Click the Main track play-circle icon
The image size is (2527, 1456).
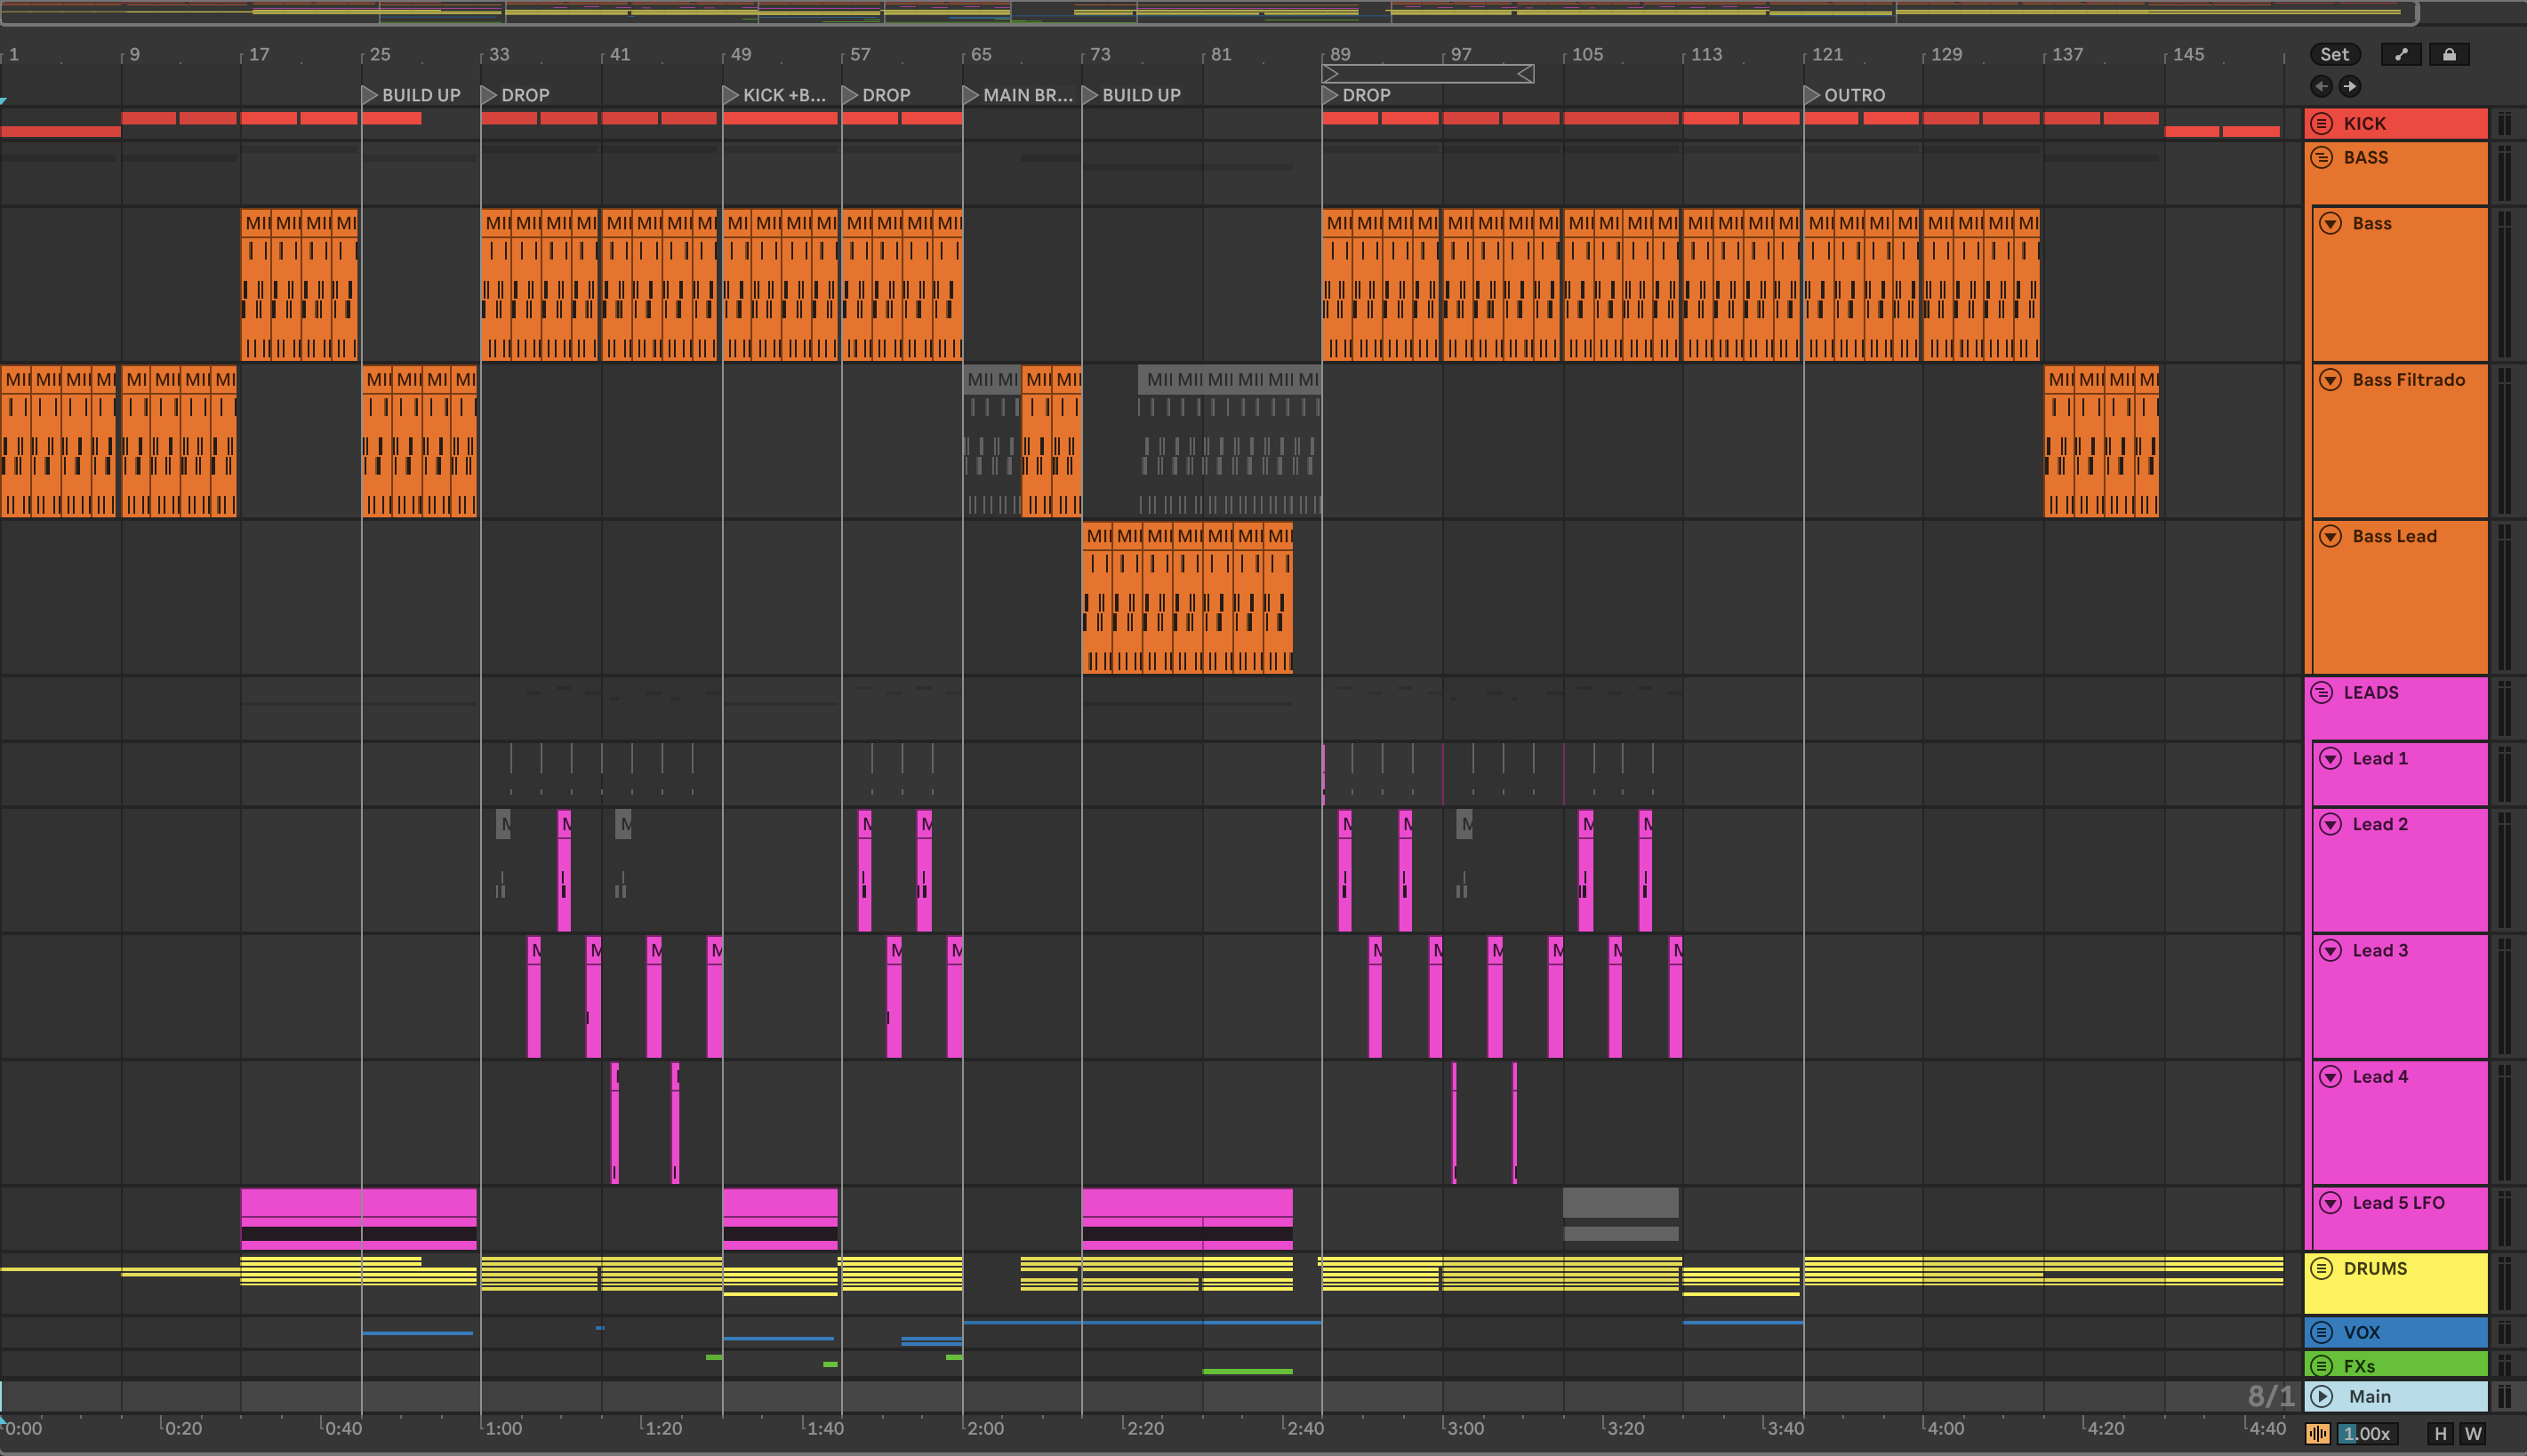point(2322,1396)
